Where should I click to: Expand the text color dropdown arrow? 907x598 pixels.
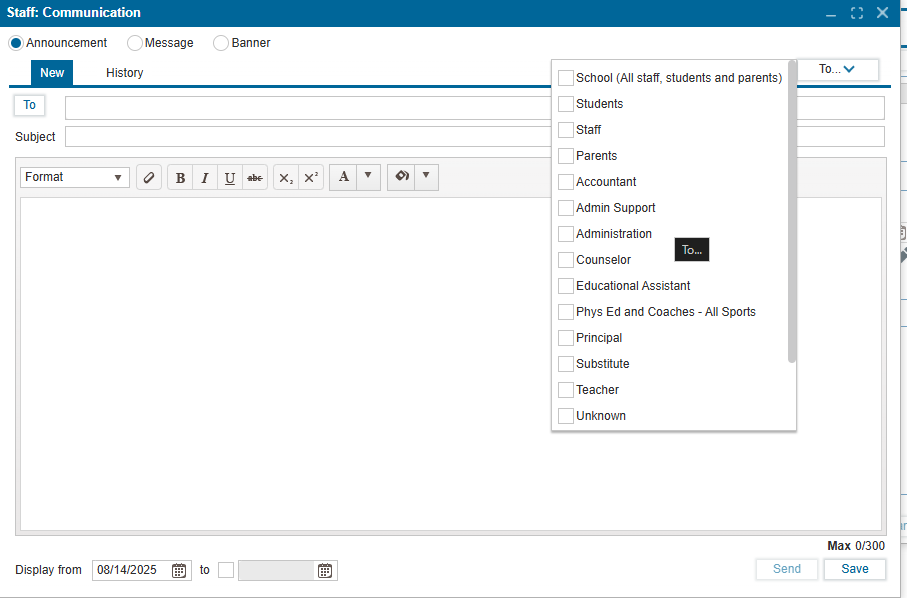point(368,177)
